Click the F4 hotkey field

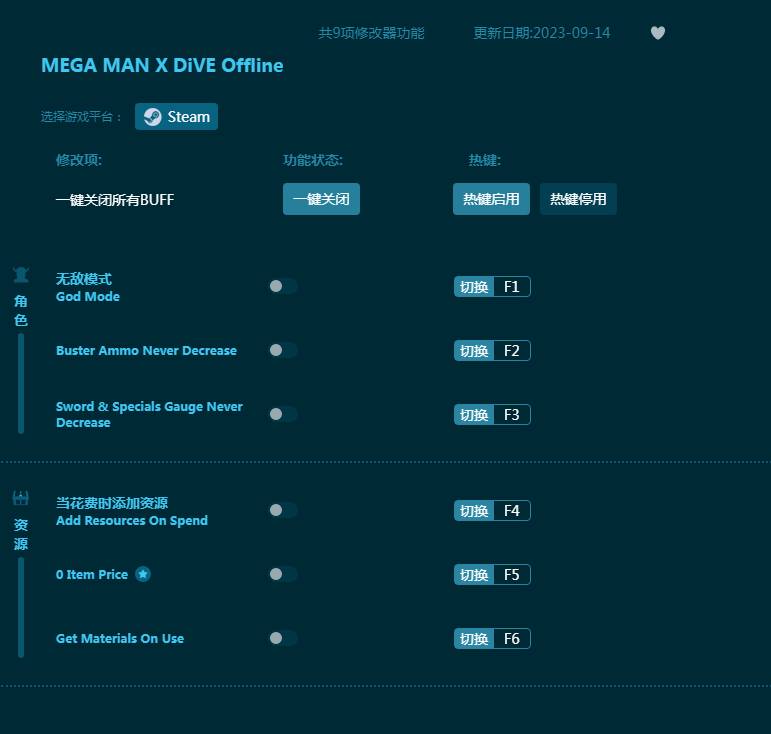pos(512,510)
